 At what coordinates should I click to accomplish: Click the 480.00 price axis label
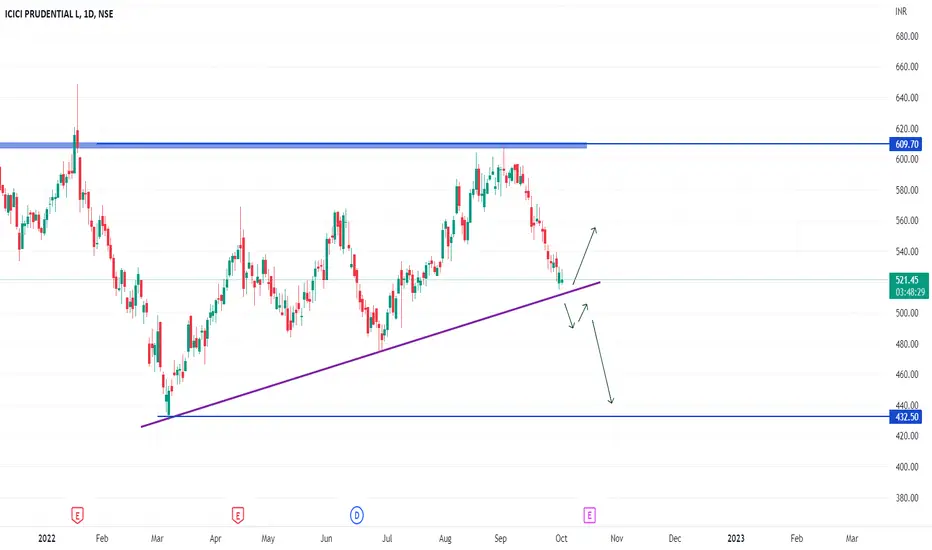coord(907,344)
